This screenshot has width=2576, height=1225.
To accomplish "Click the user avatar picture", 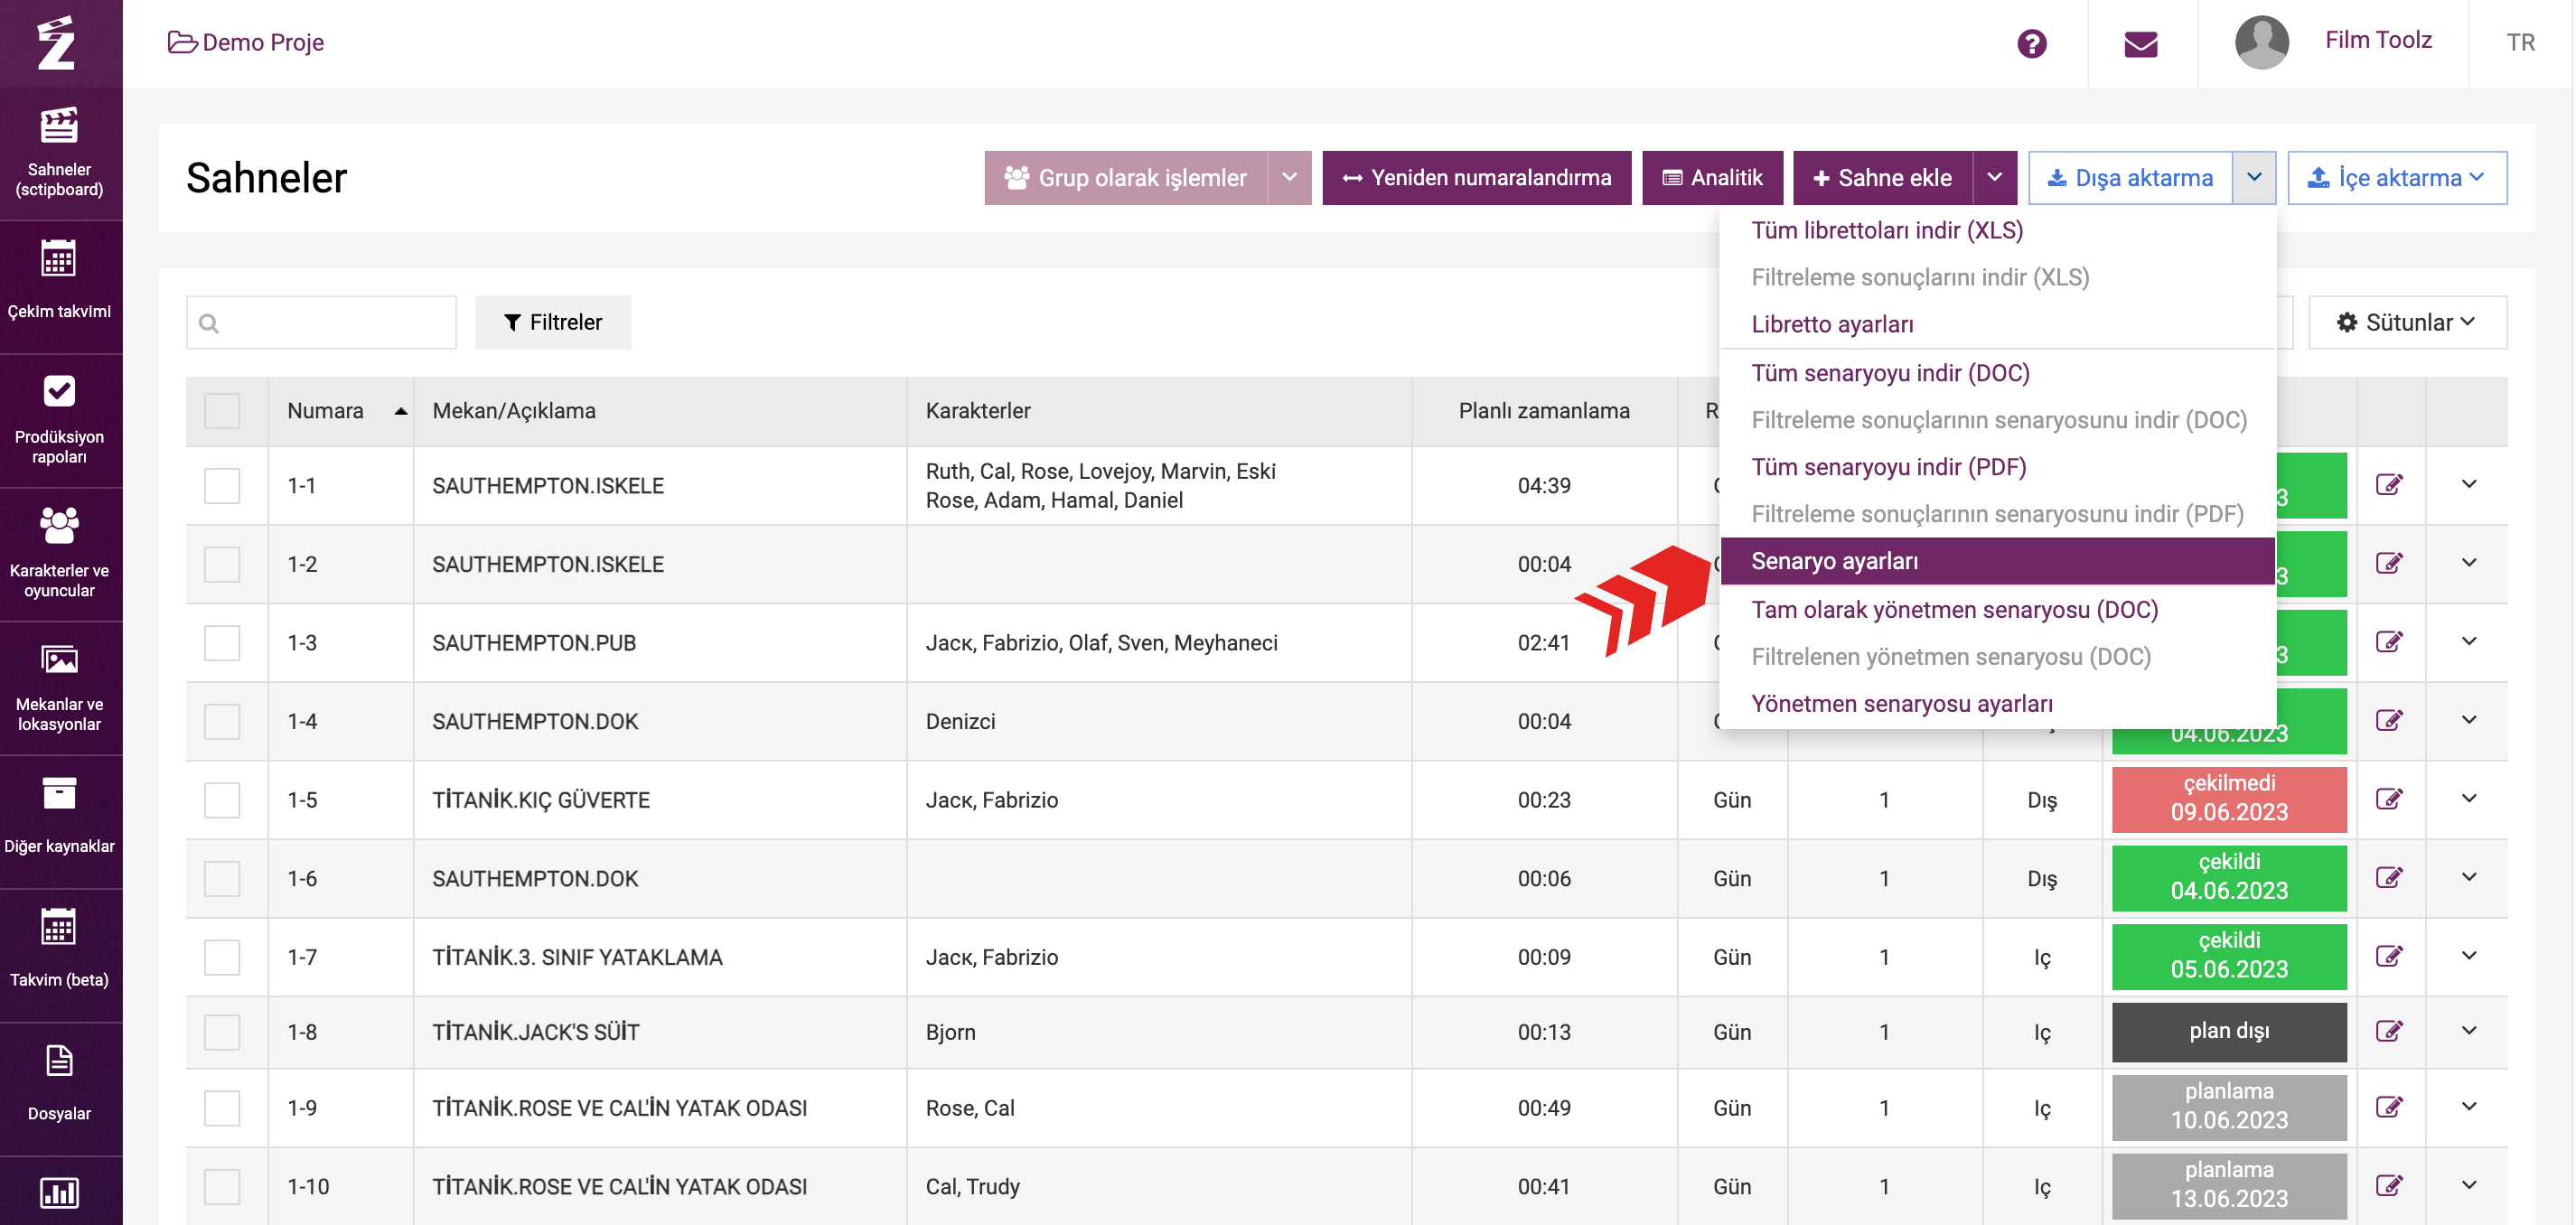I will coord(2261,42).
